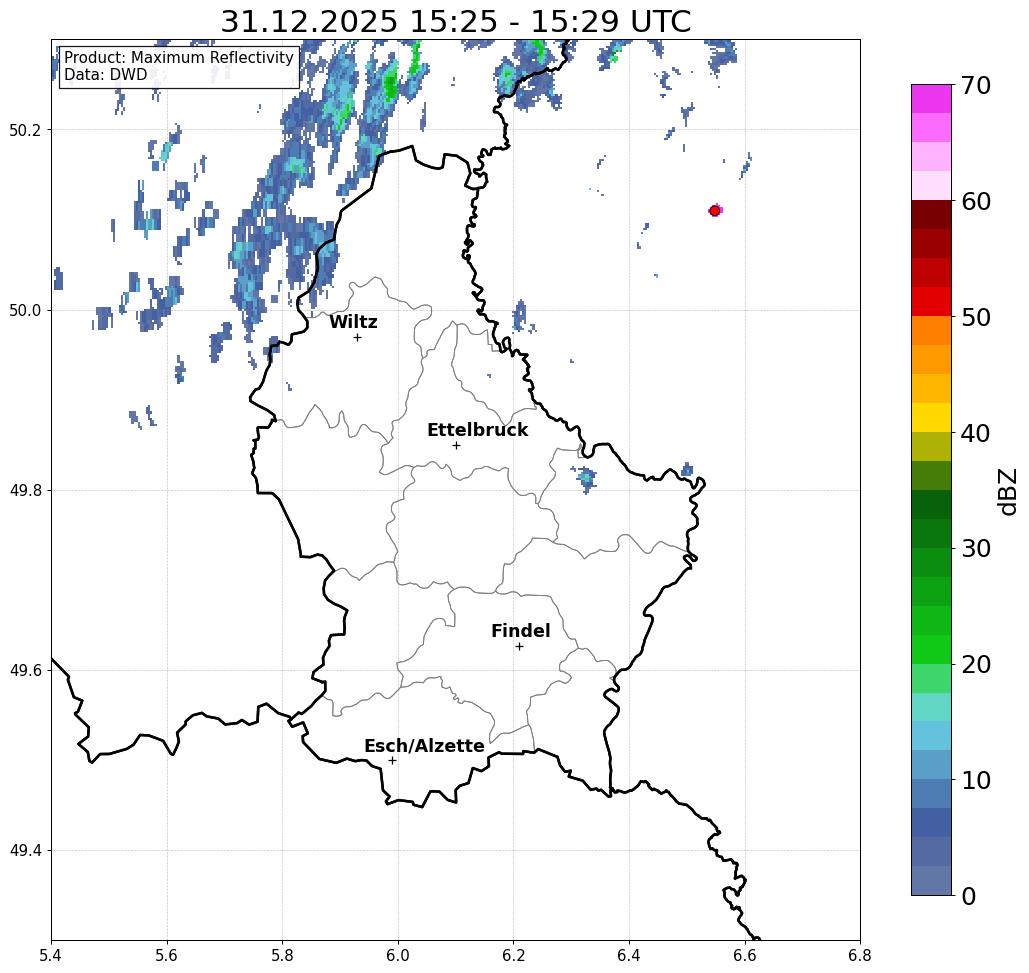Click the latitude label 49.8
The width and height of the screenshot is (1029, 973).
(x=25, y=491)
